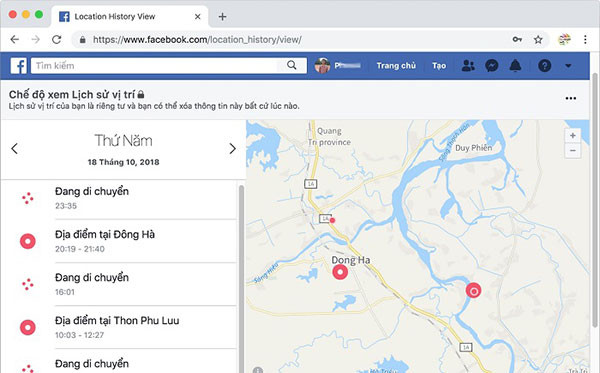
Task: Click the search magnifier button
Action: point(292,65)
